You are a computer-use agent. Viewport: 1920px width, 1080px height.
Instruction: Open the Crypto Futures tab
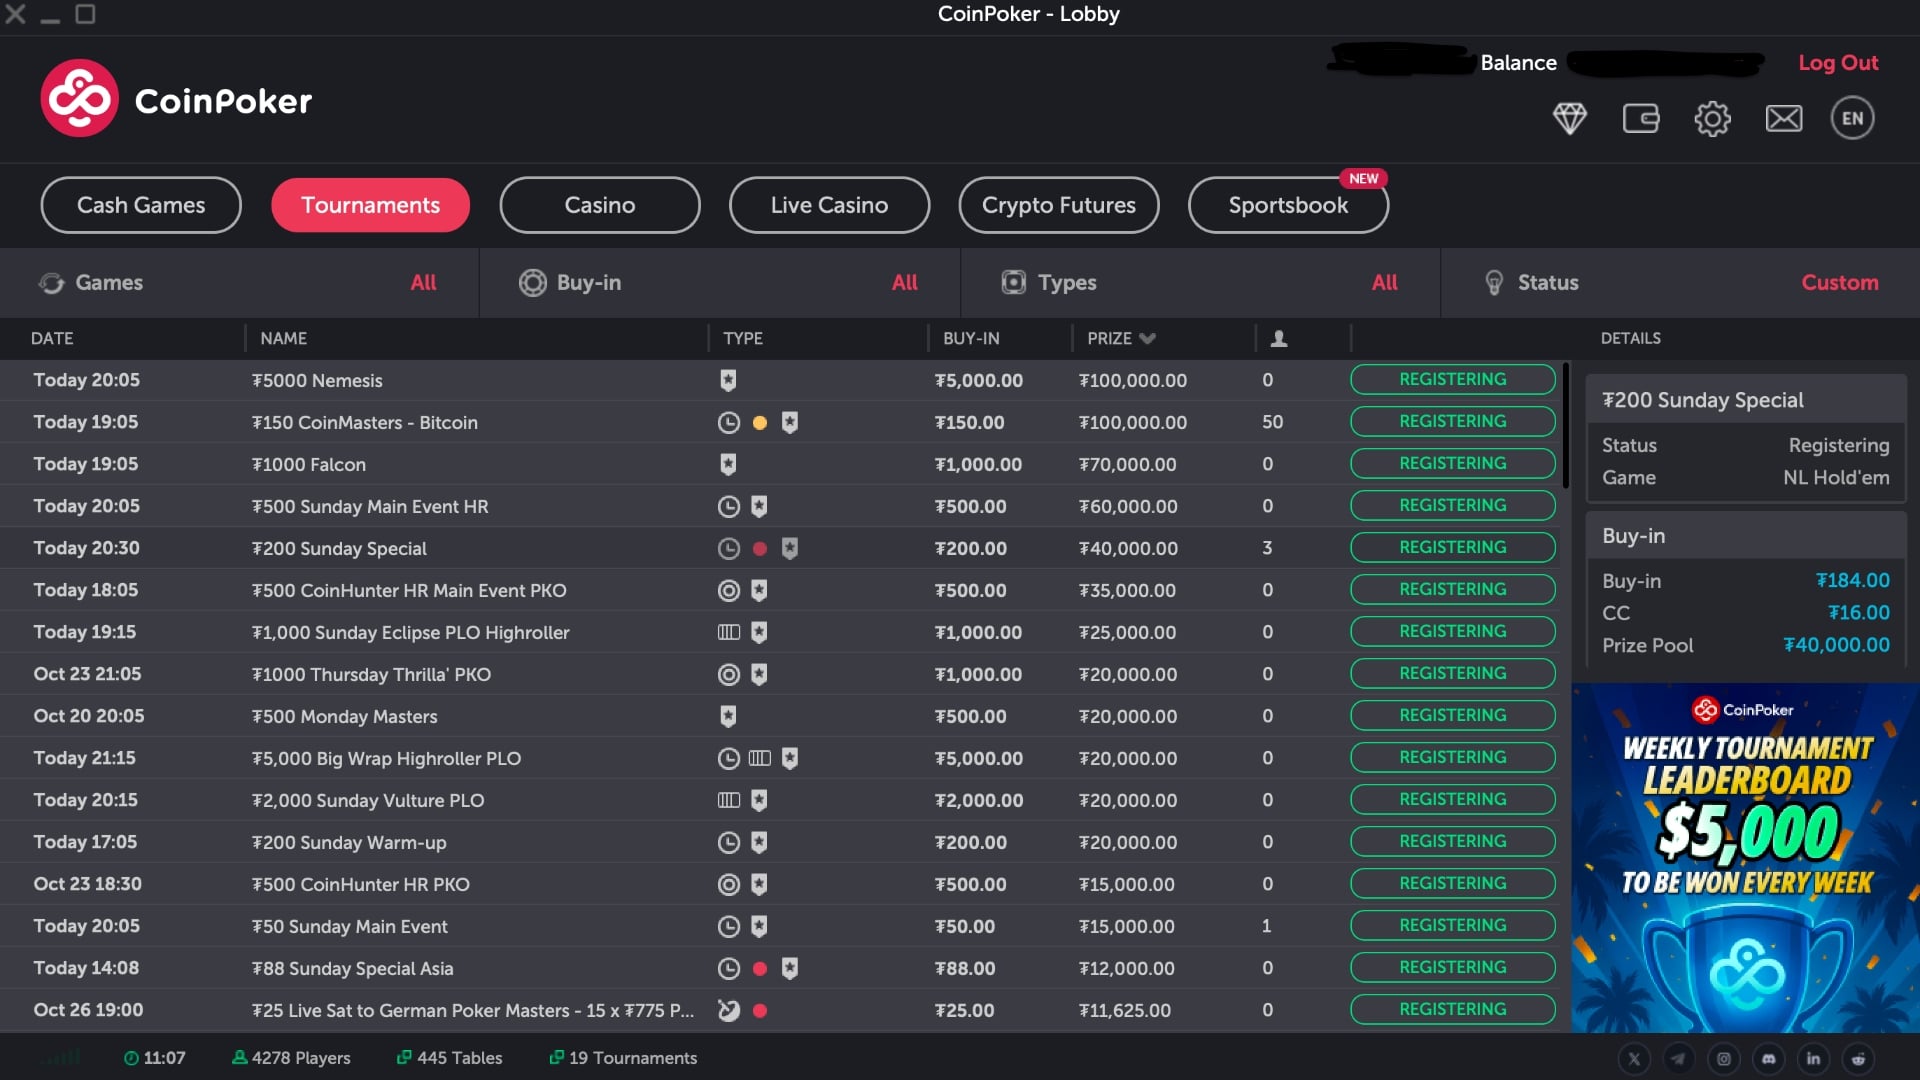[1059, 205]
